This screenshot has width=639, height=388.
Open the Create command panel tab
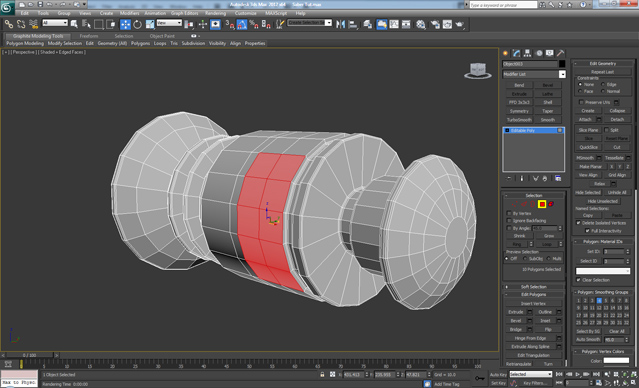[x=506, y=53]
